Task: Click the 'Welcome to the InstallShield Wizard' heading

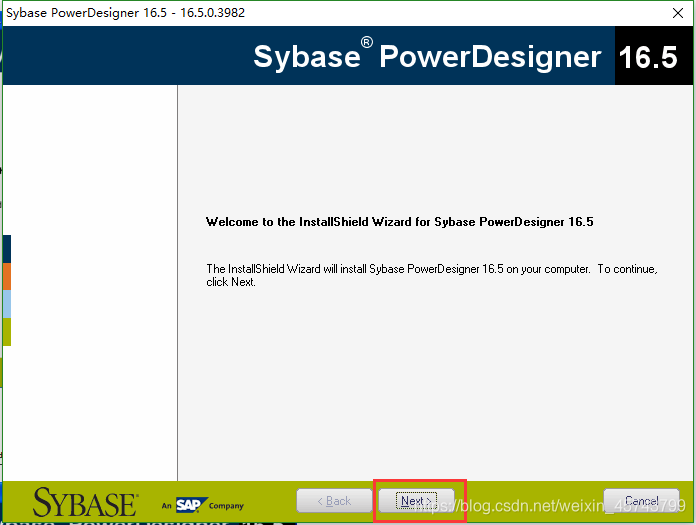Action: click(x=399, y=221)
